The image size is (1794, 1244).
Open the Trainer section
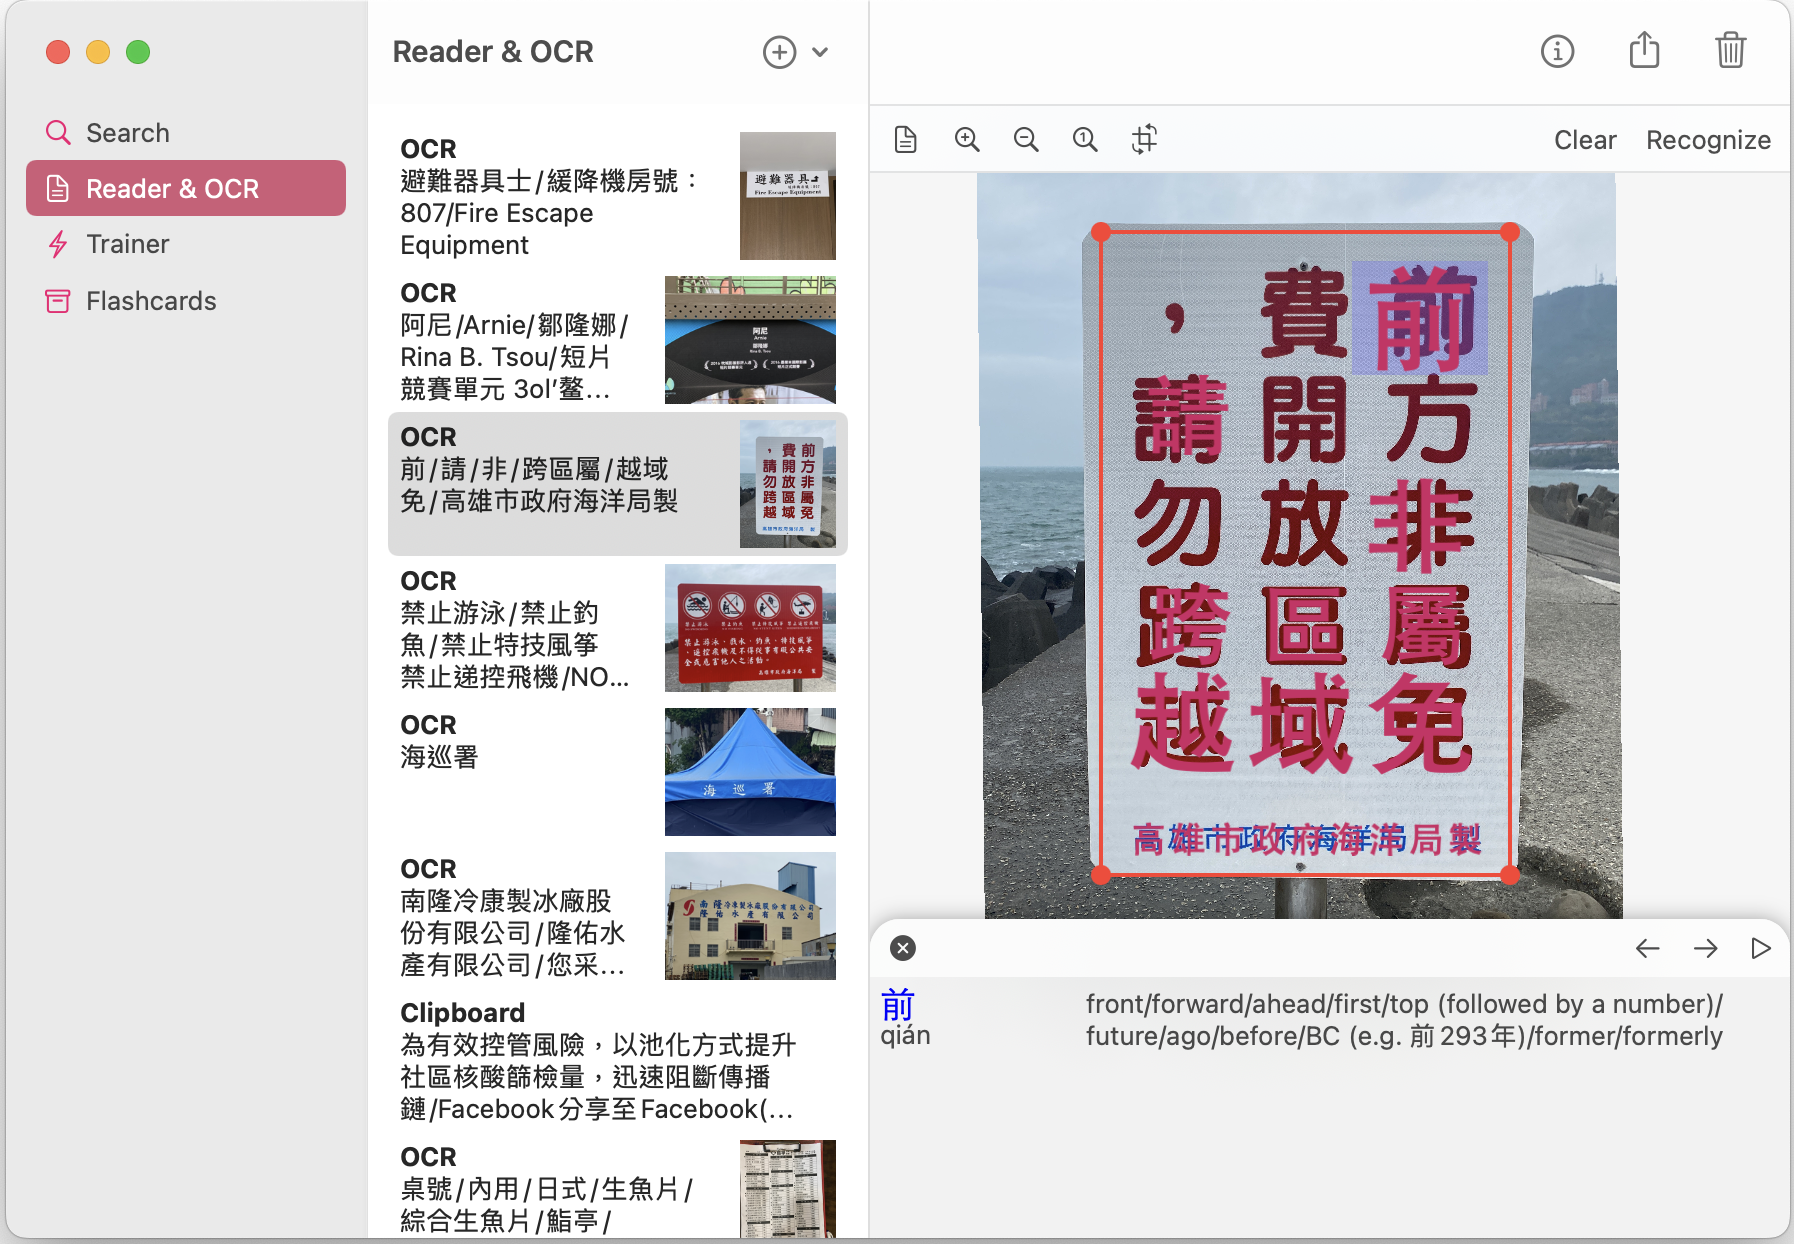[x=186, y=244]
